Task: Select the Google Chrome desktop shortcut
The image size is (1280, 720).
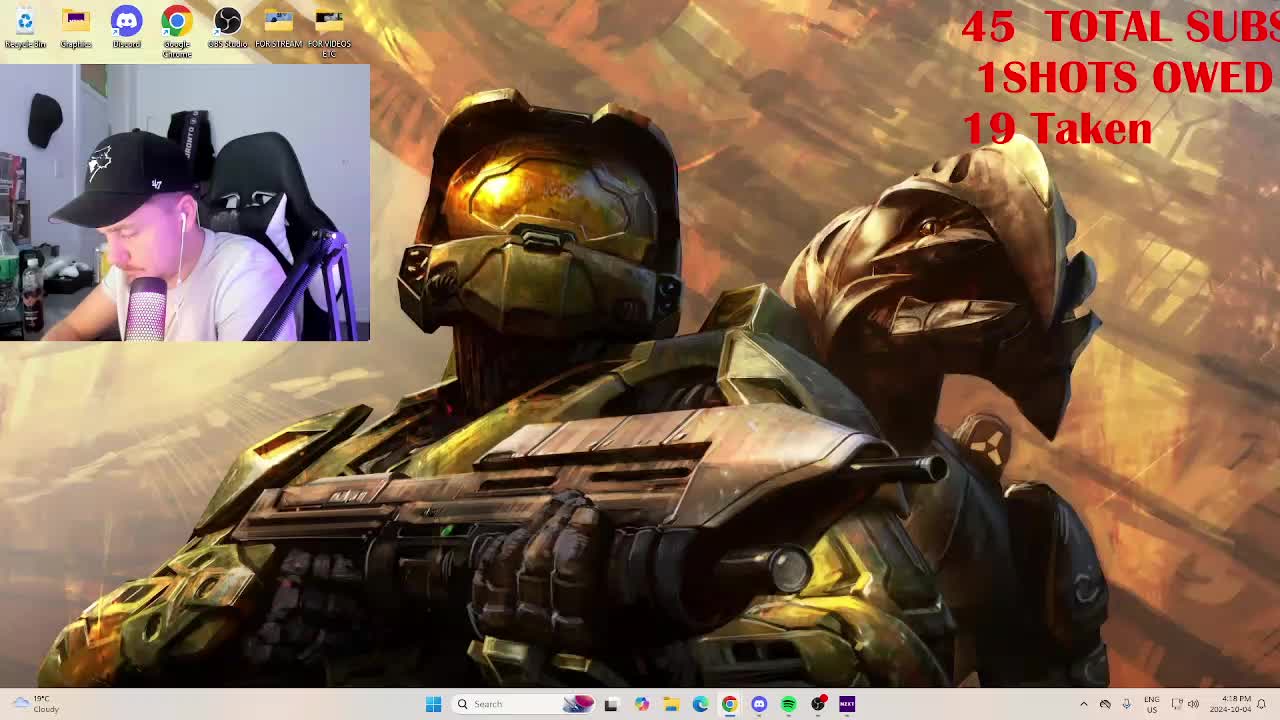Action: point(177,33)
